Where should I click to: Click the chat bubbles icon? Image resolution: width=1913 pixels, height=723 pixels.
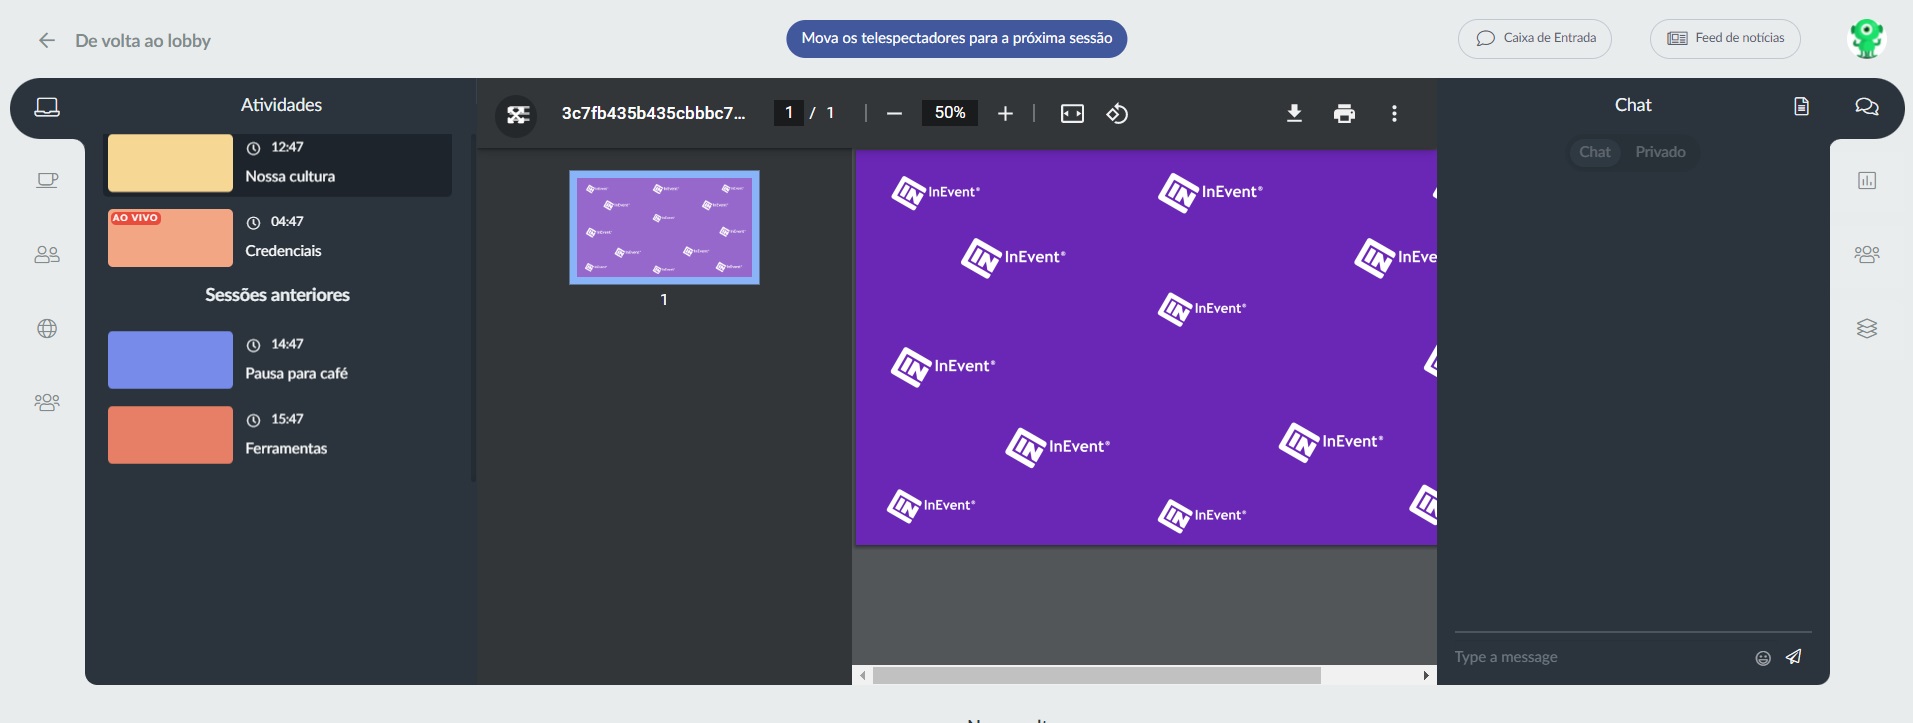[1866, 106]
